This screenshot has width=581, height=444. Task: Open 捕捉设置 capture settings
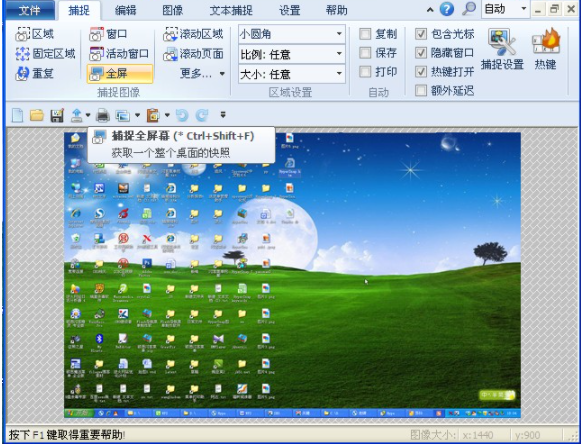[x=502, y=49]
